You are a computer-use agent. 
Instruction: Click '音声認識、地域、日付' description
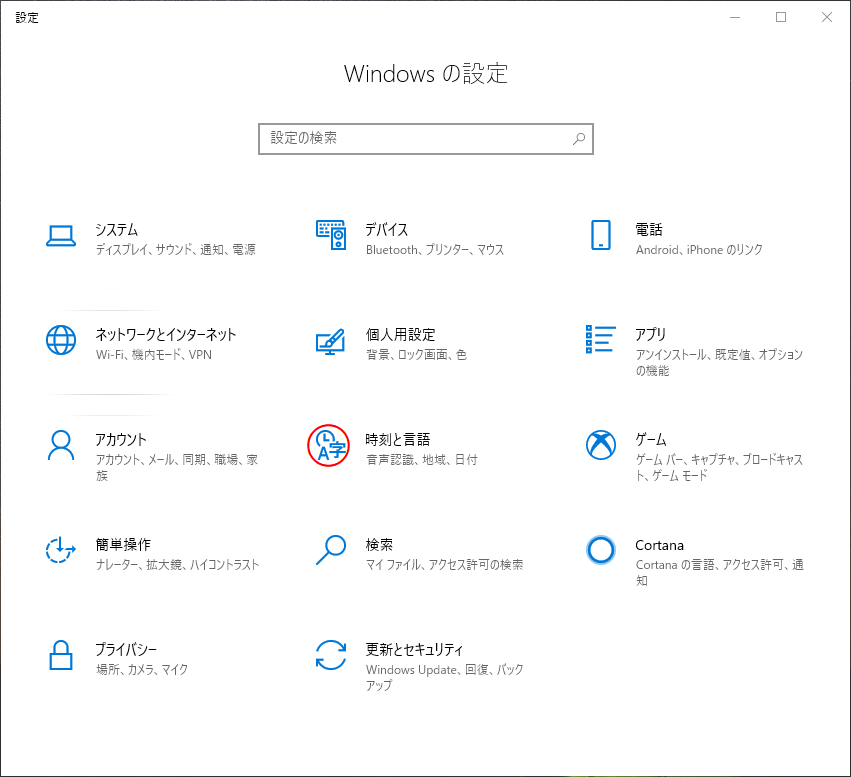pos(422,460)
